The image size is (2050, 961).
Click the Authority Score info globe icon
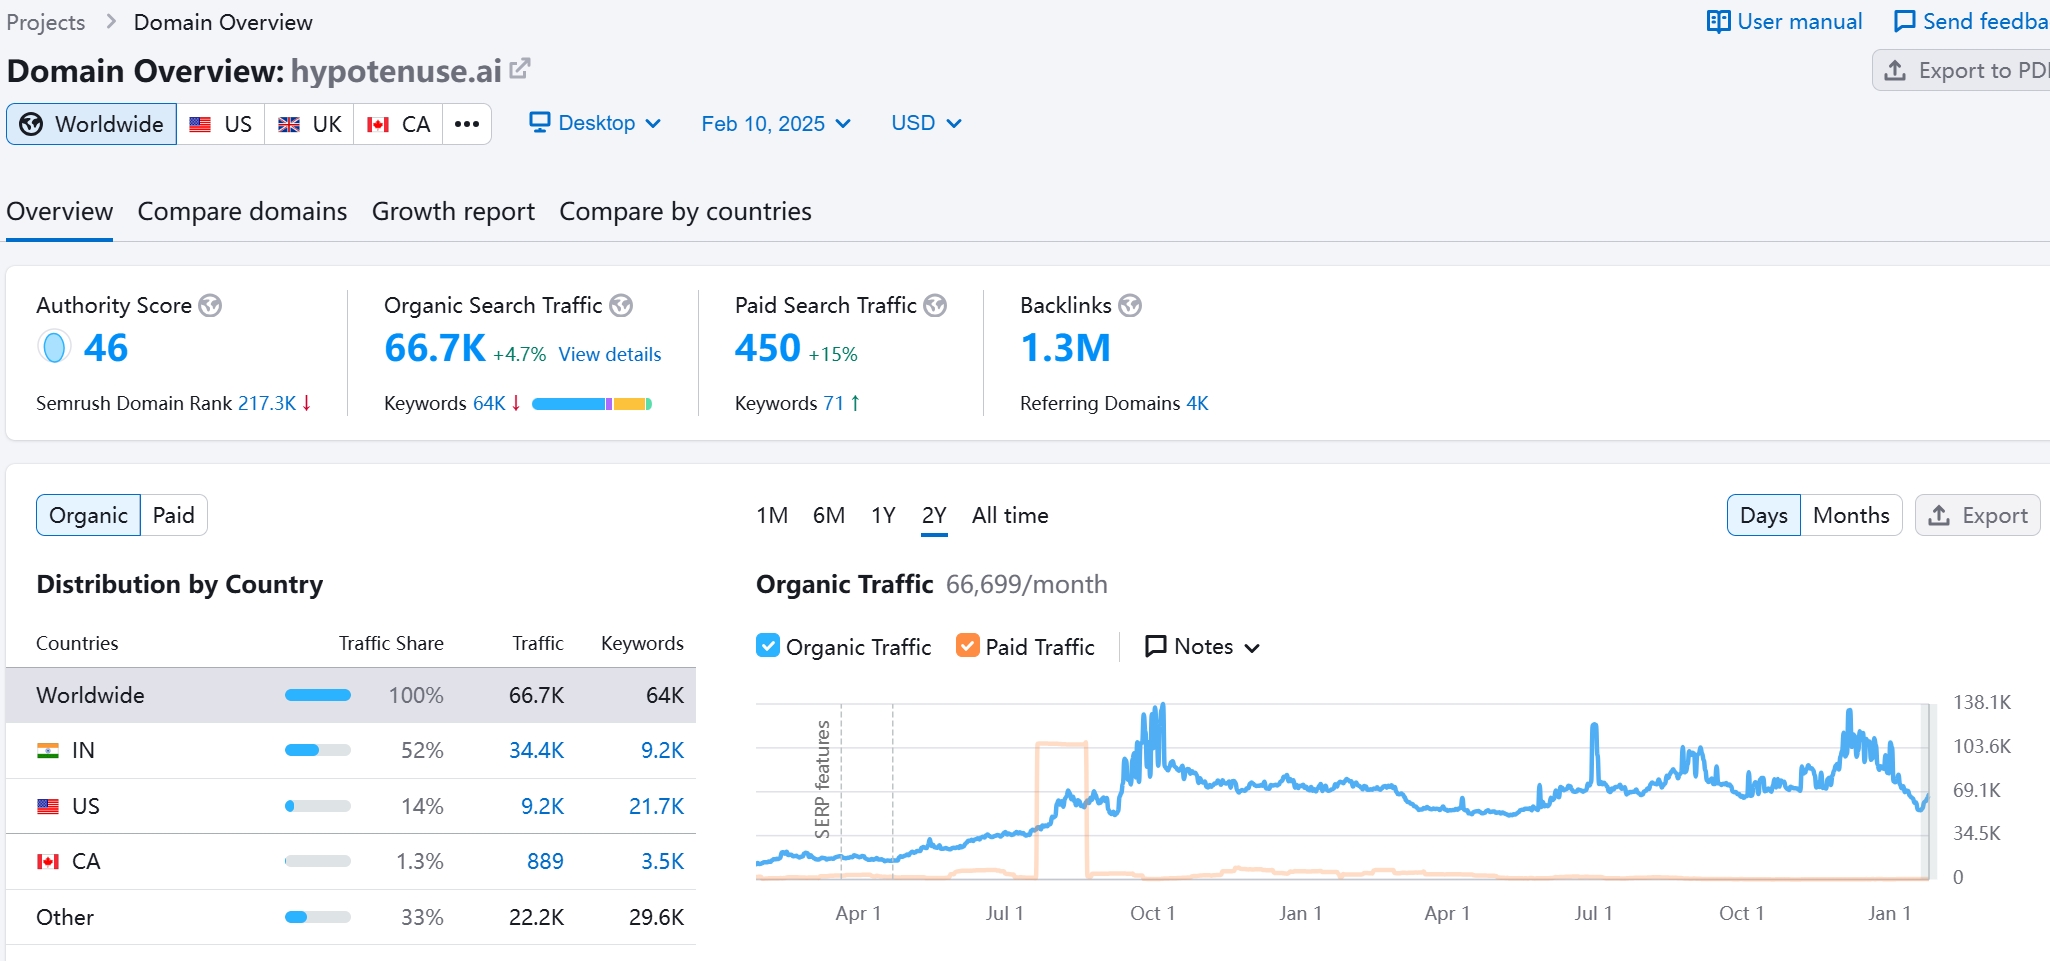(210, 305)
